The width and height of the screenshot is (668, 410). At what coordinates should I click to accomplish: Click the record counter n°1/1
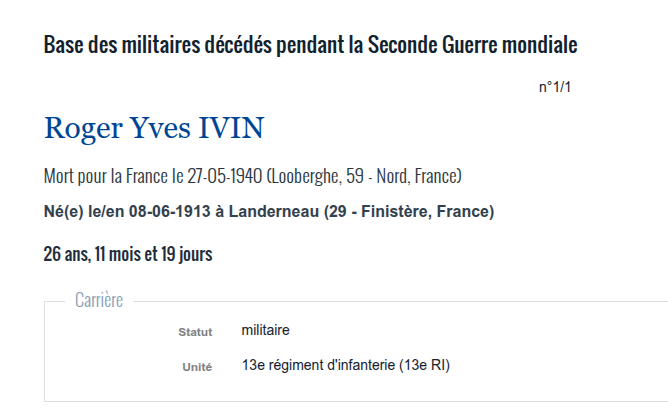click(555, 87)
